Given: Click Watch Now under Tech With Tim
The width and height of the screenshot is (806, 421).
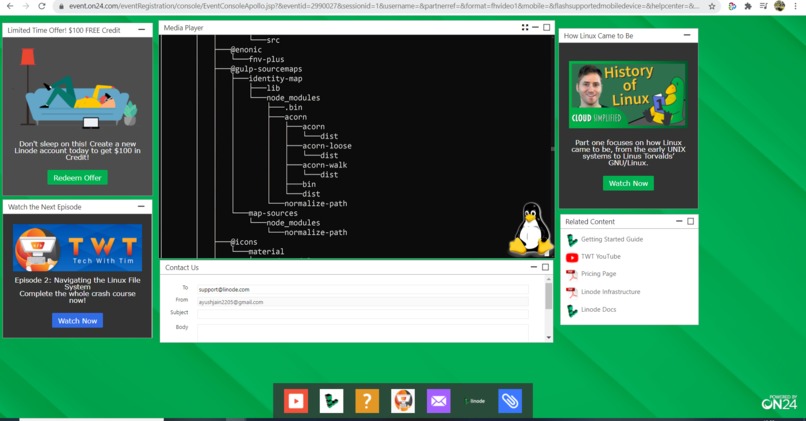Looking at the screenshot, I should pyautogui.click(x=77, y=320).
